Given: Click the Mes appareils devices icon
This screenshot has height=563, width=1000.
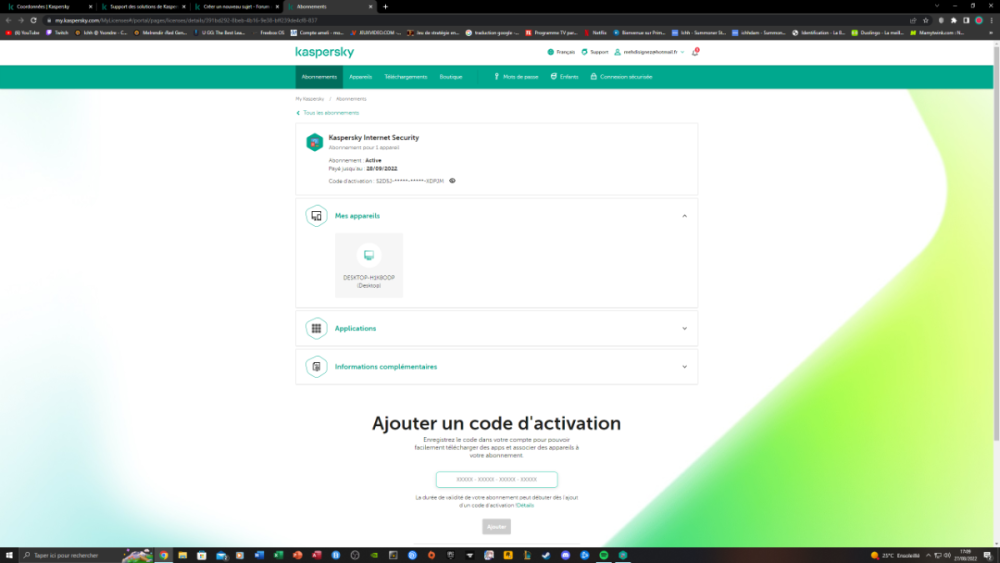Looking at the screenshot, I should [x=316, y=216].
